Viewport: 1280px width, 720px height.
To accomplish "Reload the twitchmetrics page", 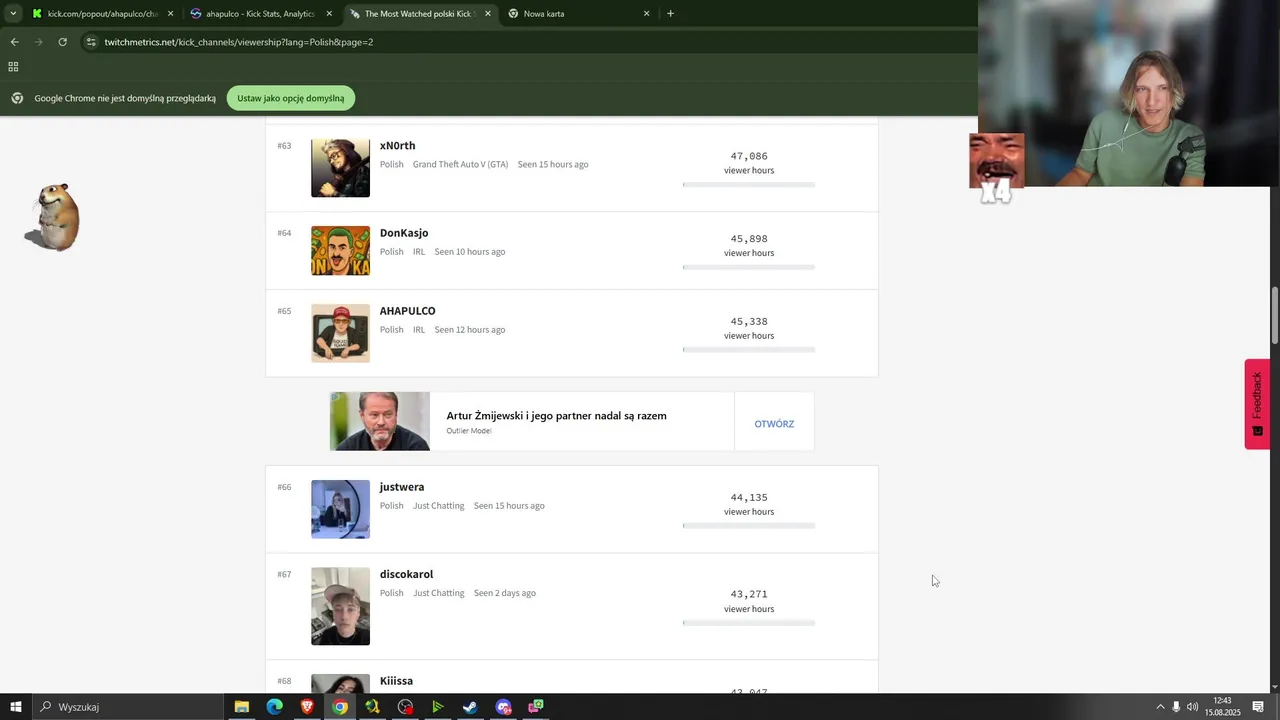I will (62, 42).
